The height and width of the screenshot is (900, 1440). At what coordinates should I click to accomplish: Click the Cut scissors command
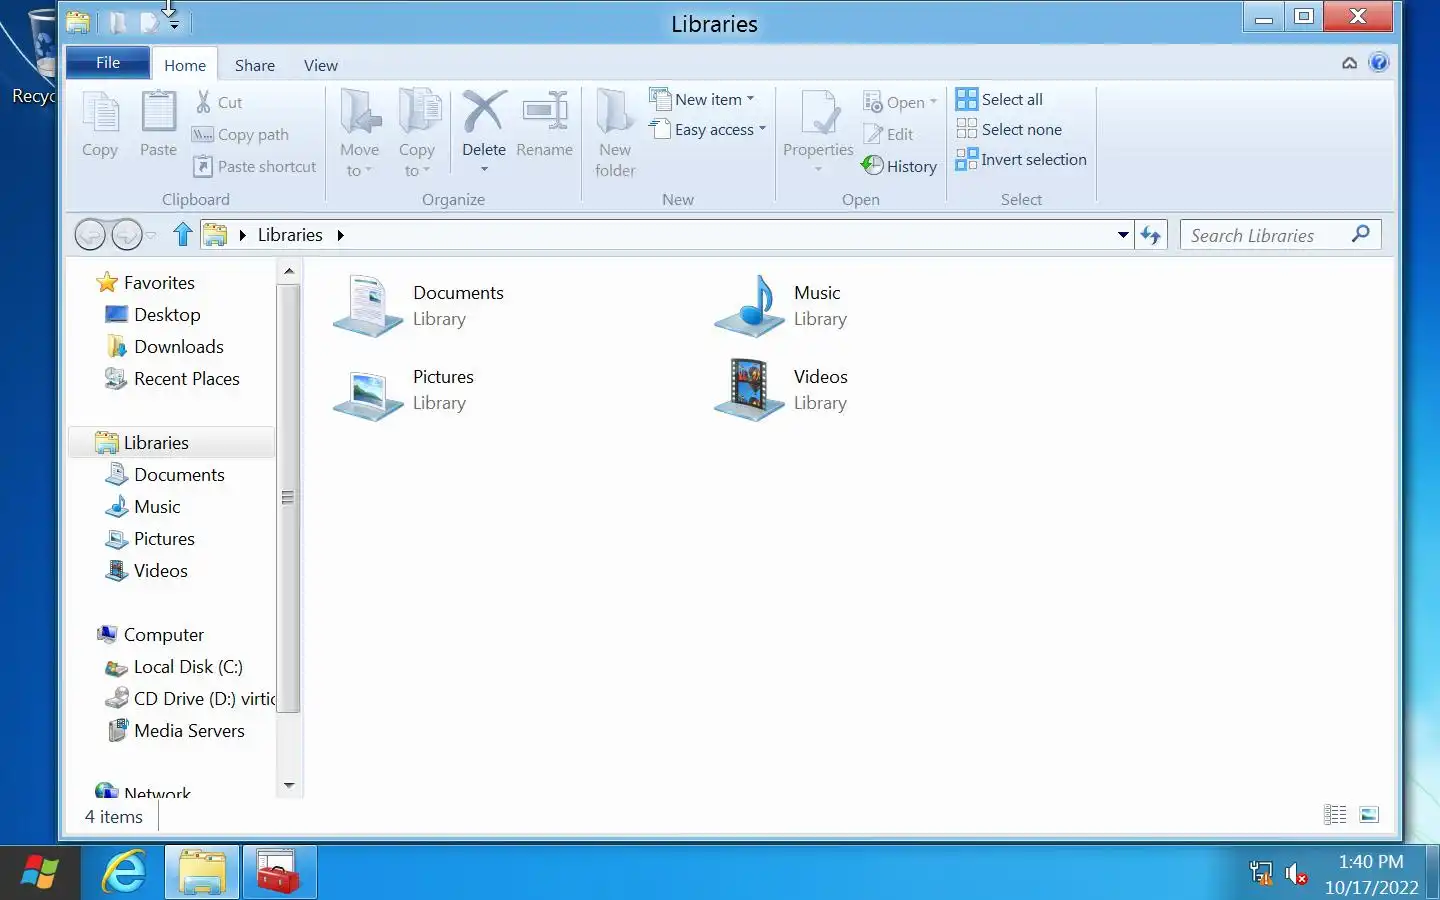click(x=219, y=102)
